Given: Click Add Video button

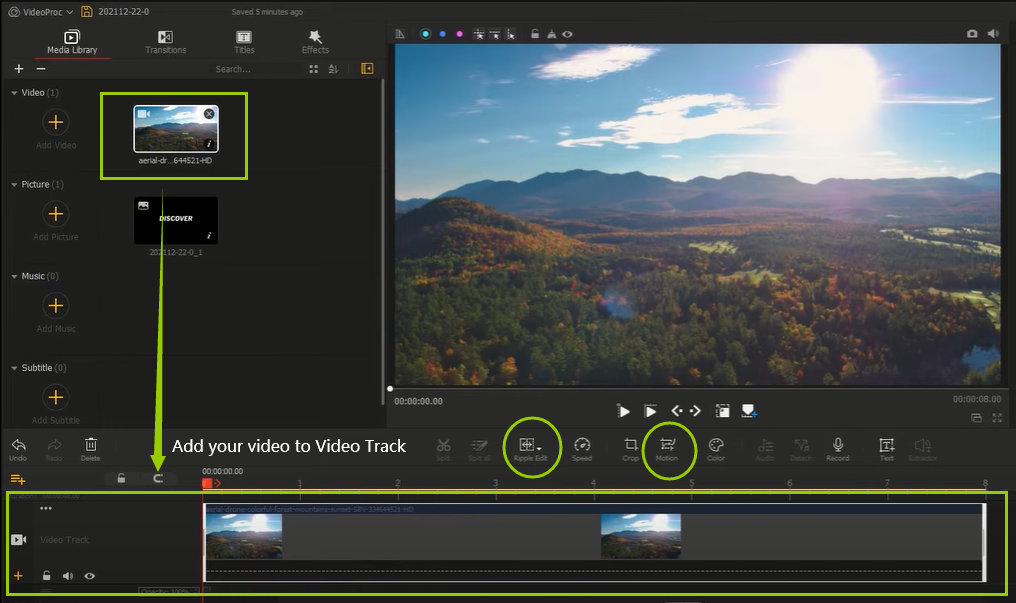Looking at the screenshot, I should [x=56, y=123].
